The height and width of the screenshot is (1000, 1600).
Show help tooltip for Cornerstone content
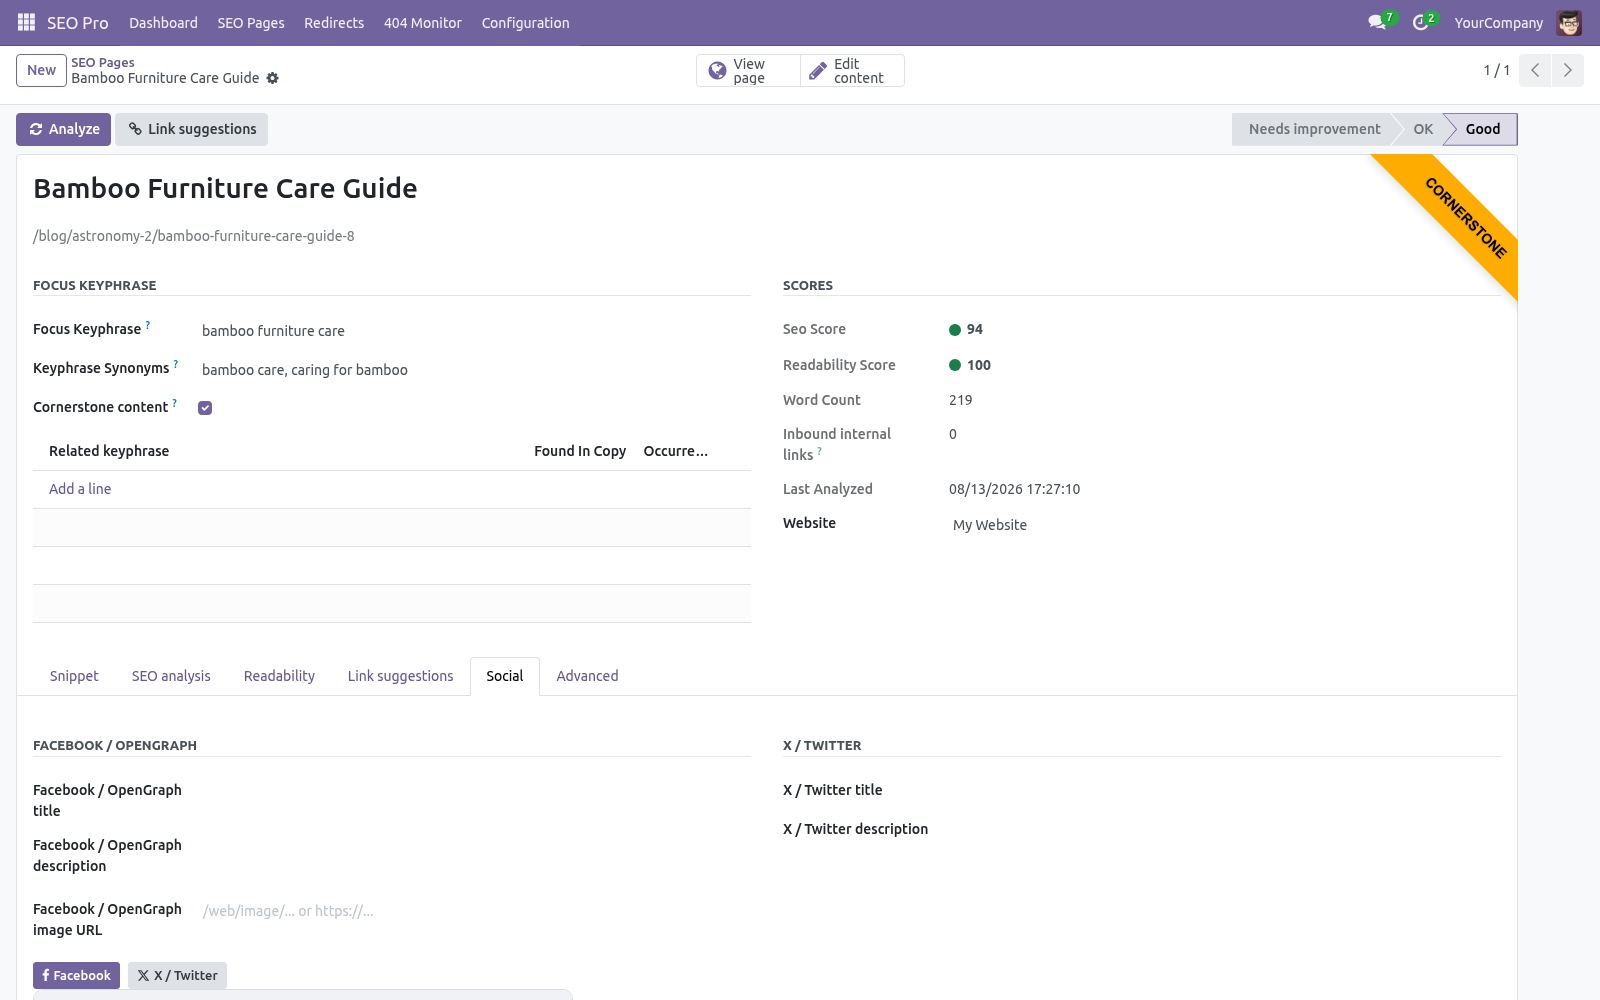tap(175, 403)
